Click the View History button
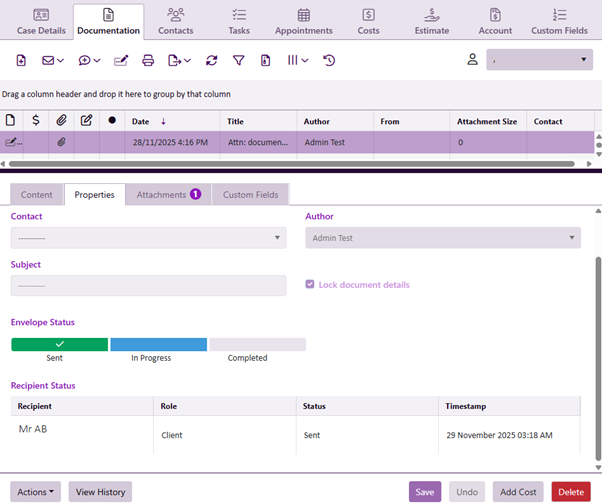602x504 pixels. tap(100, 492)
